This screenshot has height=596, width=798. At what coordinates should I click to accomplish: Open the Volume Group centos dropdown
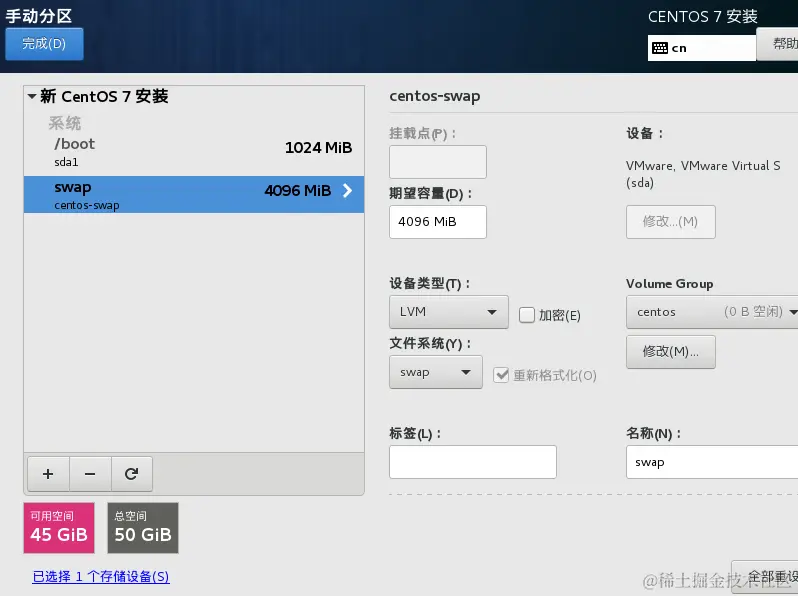[712, 311]
